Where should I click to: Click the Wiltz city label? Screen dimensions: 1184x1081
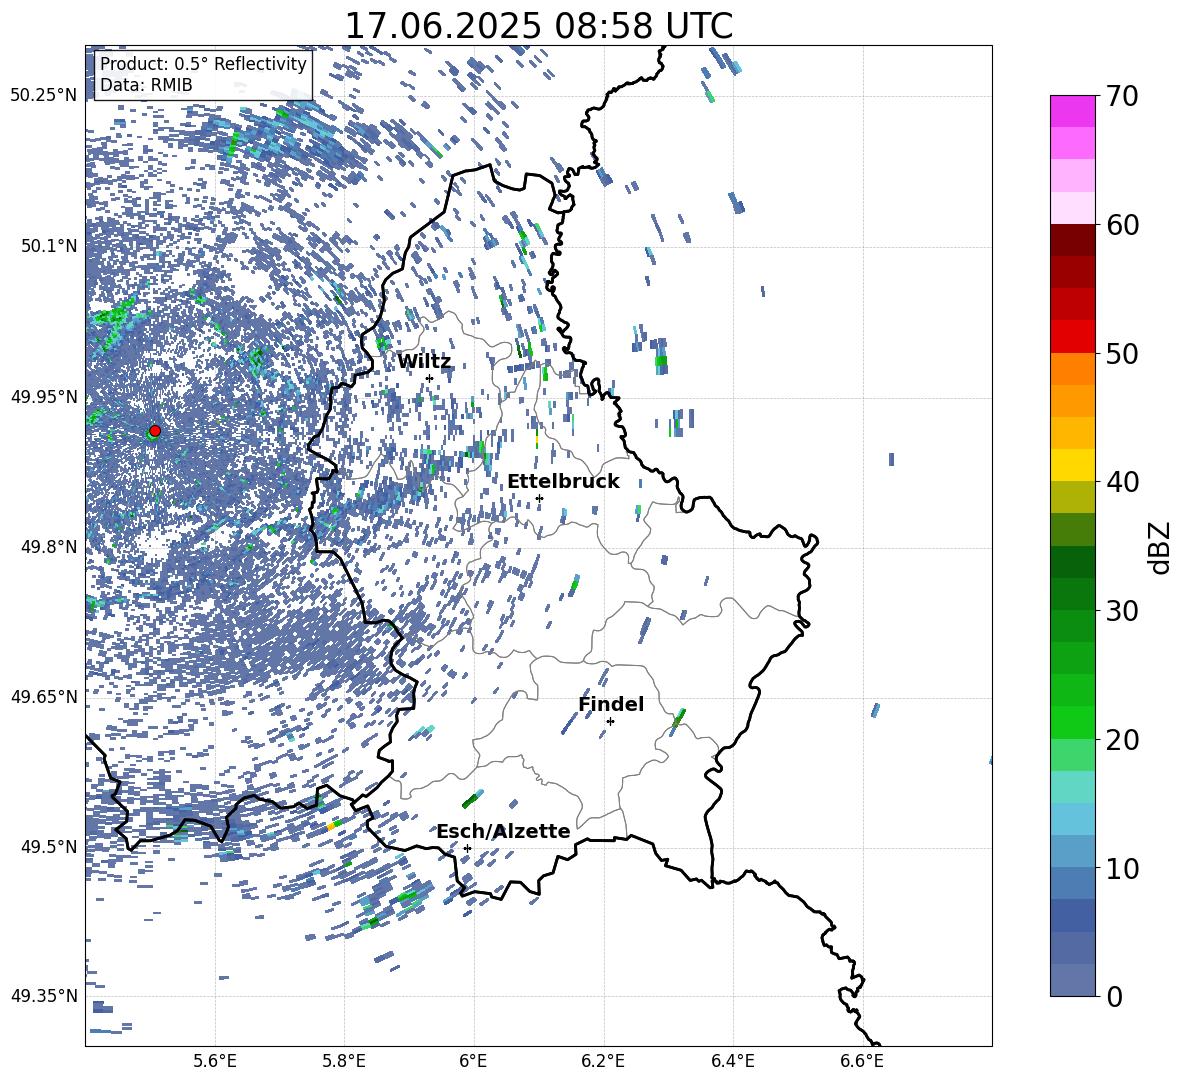(x=424, y=362)
